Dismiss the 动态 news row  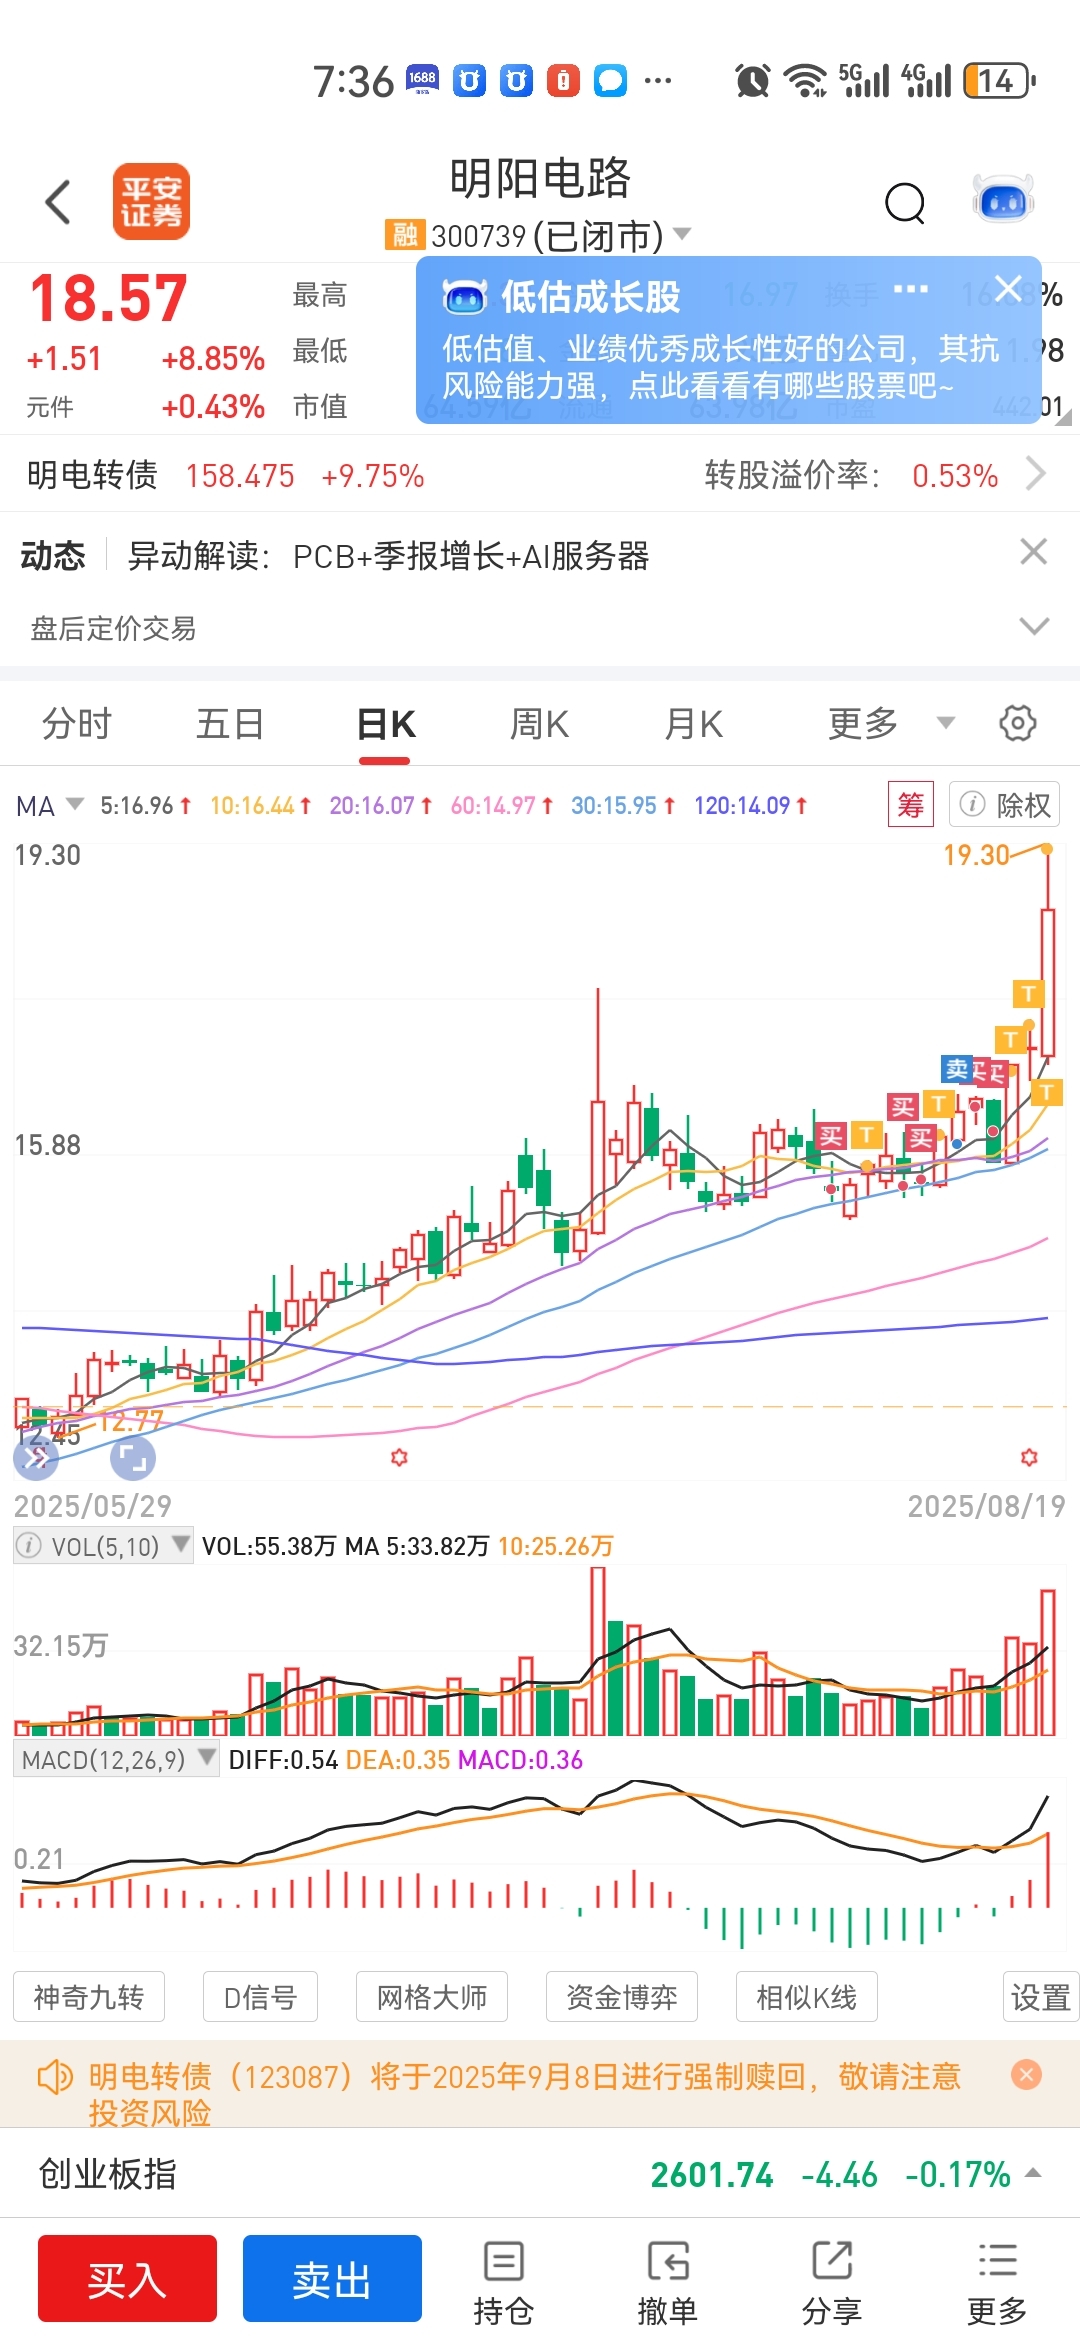tap(1033, 552)
